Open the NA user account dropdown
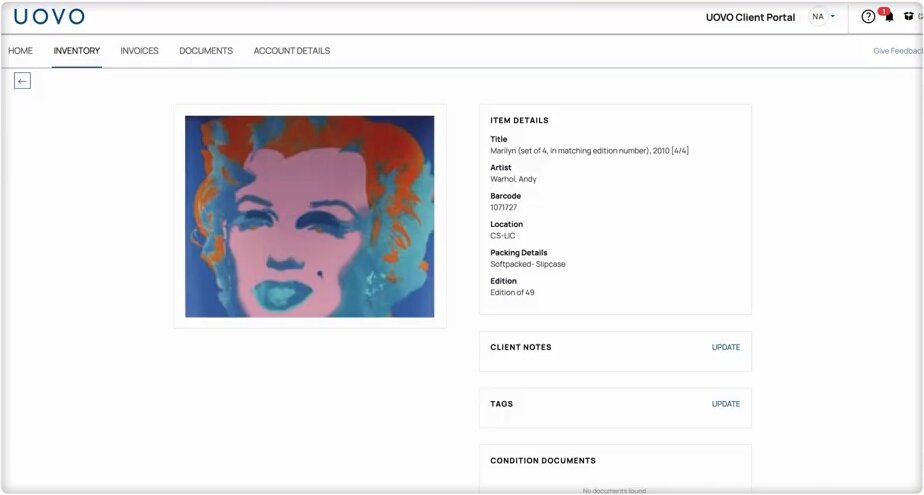The height and width of the screenshot is (495, 924). (x=822, y=16)
